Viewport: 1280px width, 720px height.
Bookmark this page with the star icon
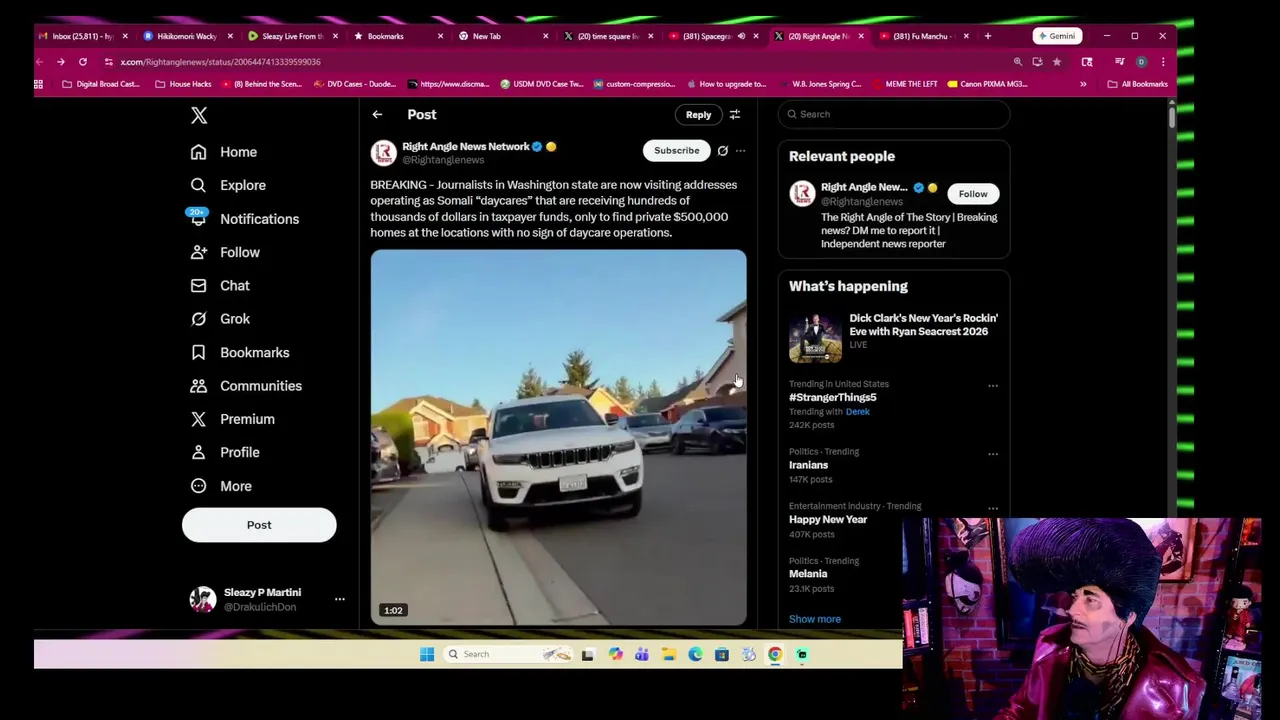click(1057, 62)
